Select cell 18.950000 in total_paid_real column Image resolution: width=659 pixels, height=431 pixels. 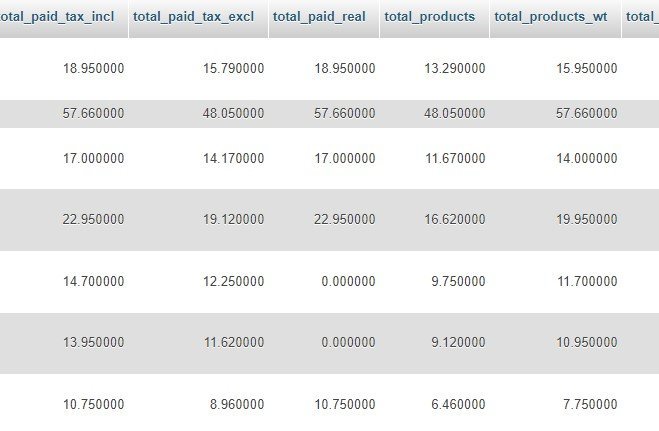345,68
